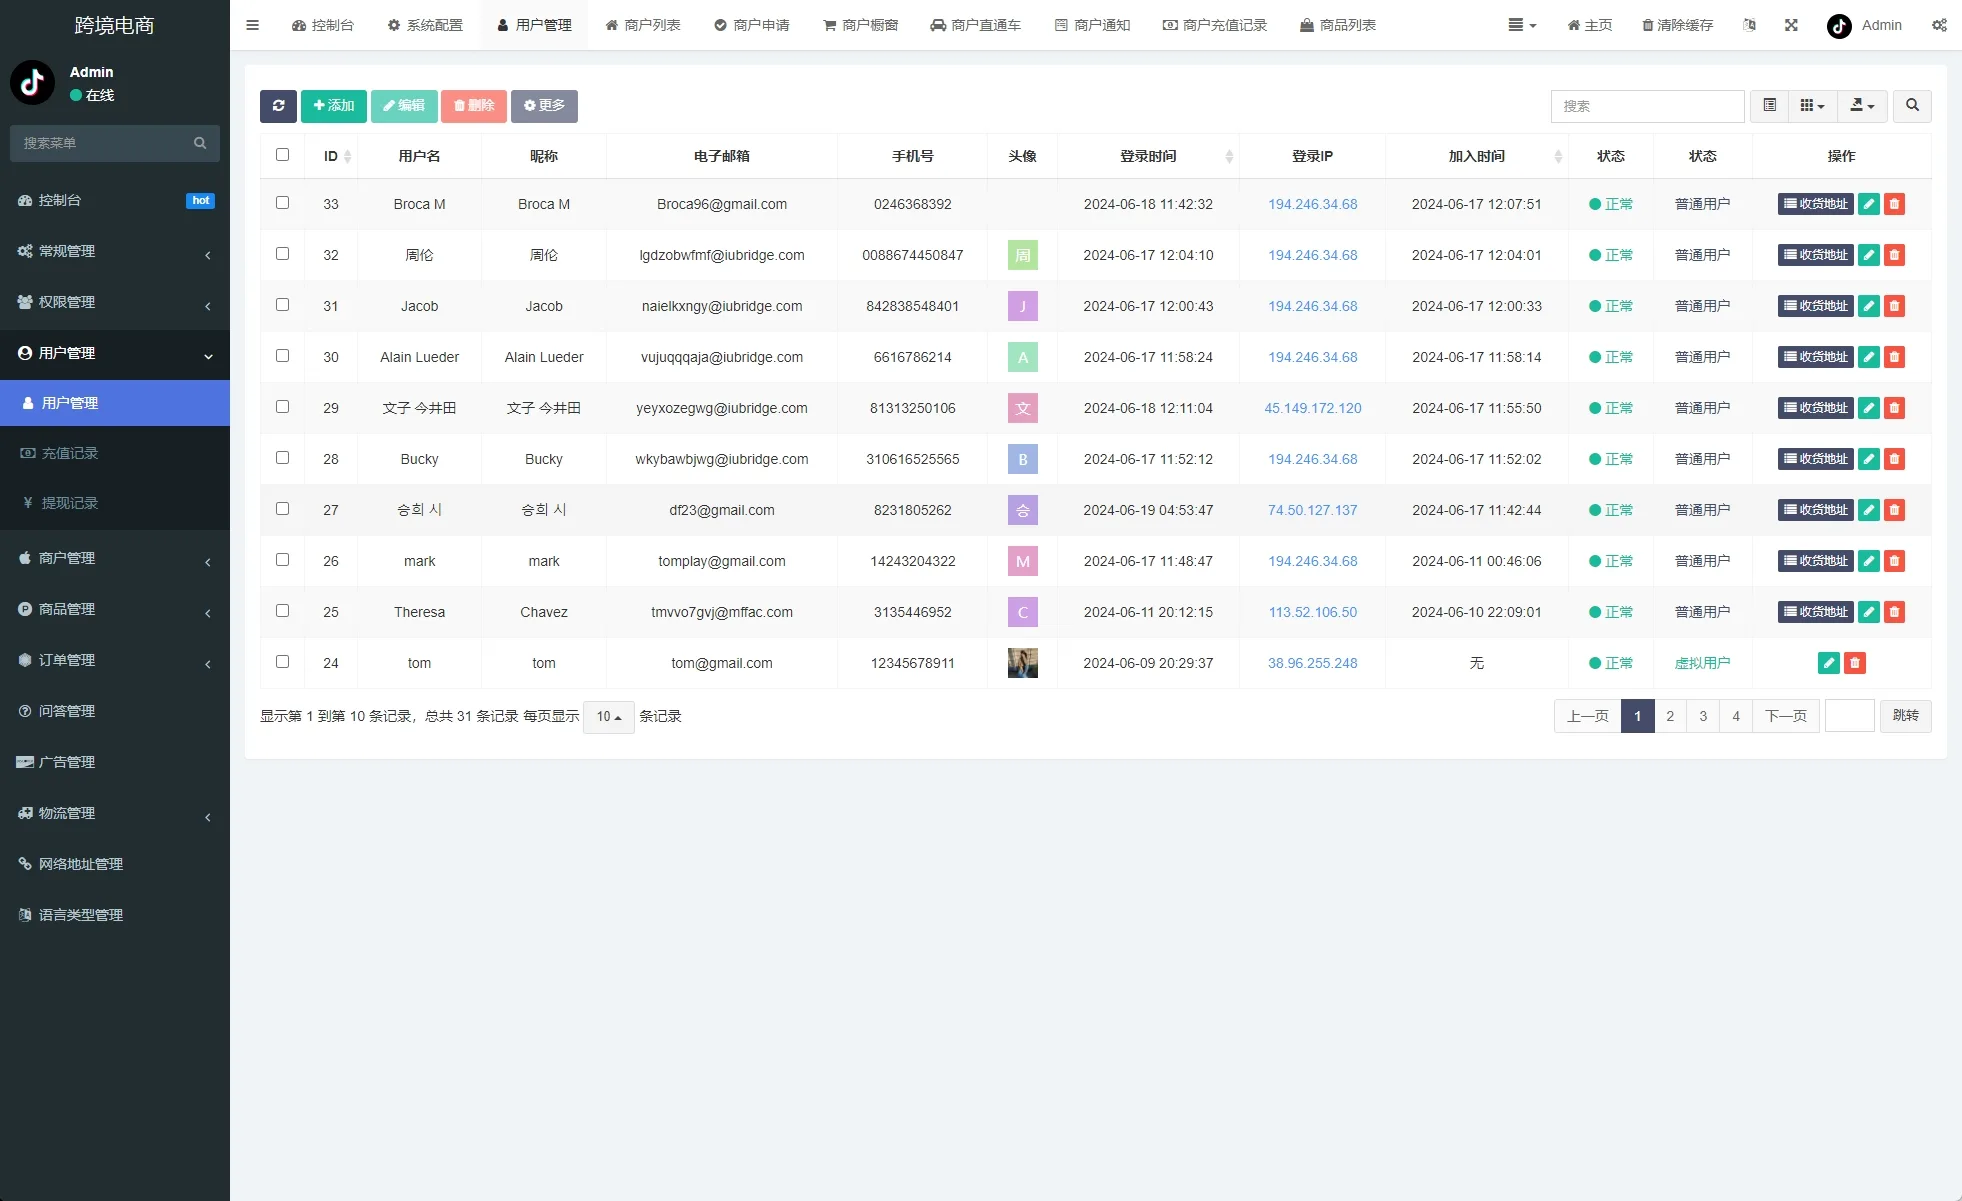The height and width of the screenshot is (1201, 1962).
Task: Check the row checkbox for user tom
Action: click(x=283, y=662)
